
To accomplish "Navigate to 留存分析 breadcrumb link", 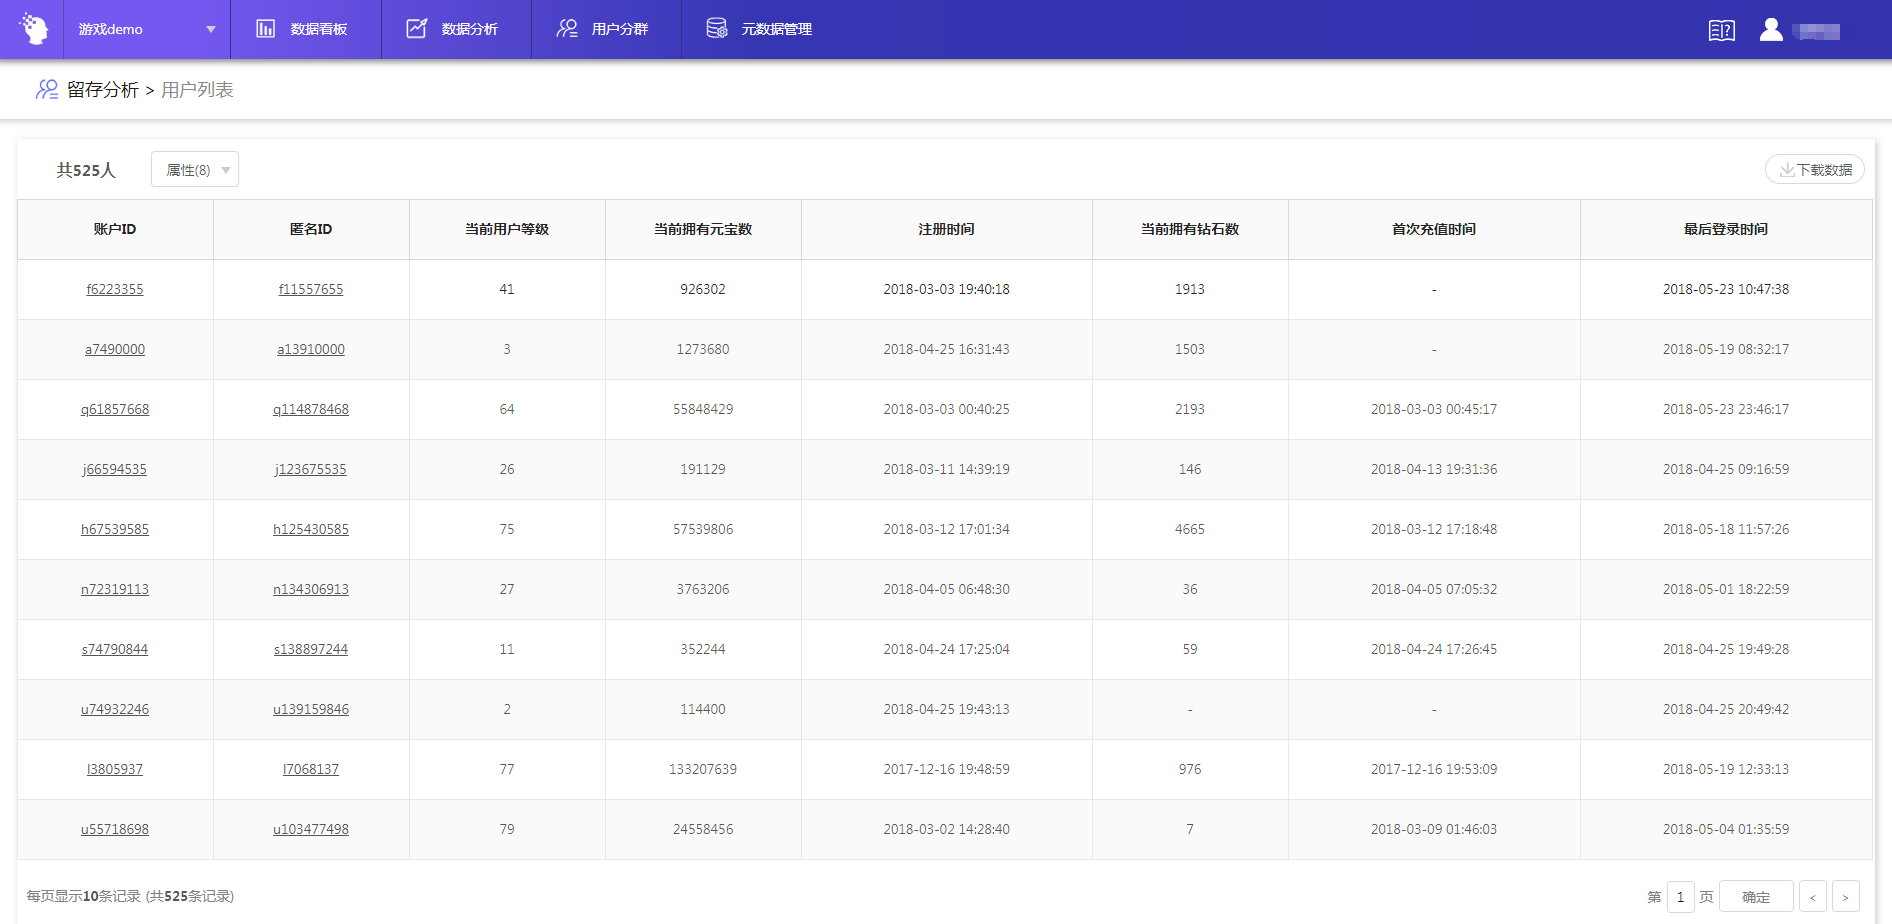I will tap(102, 90).
